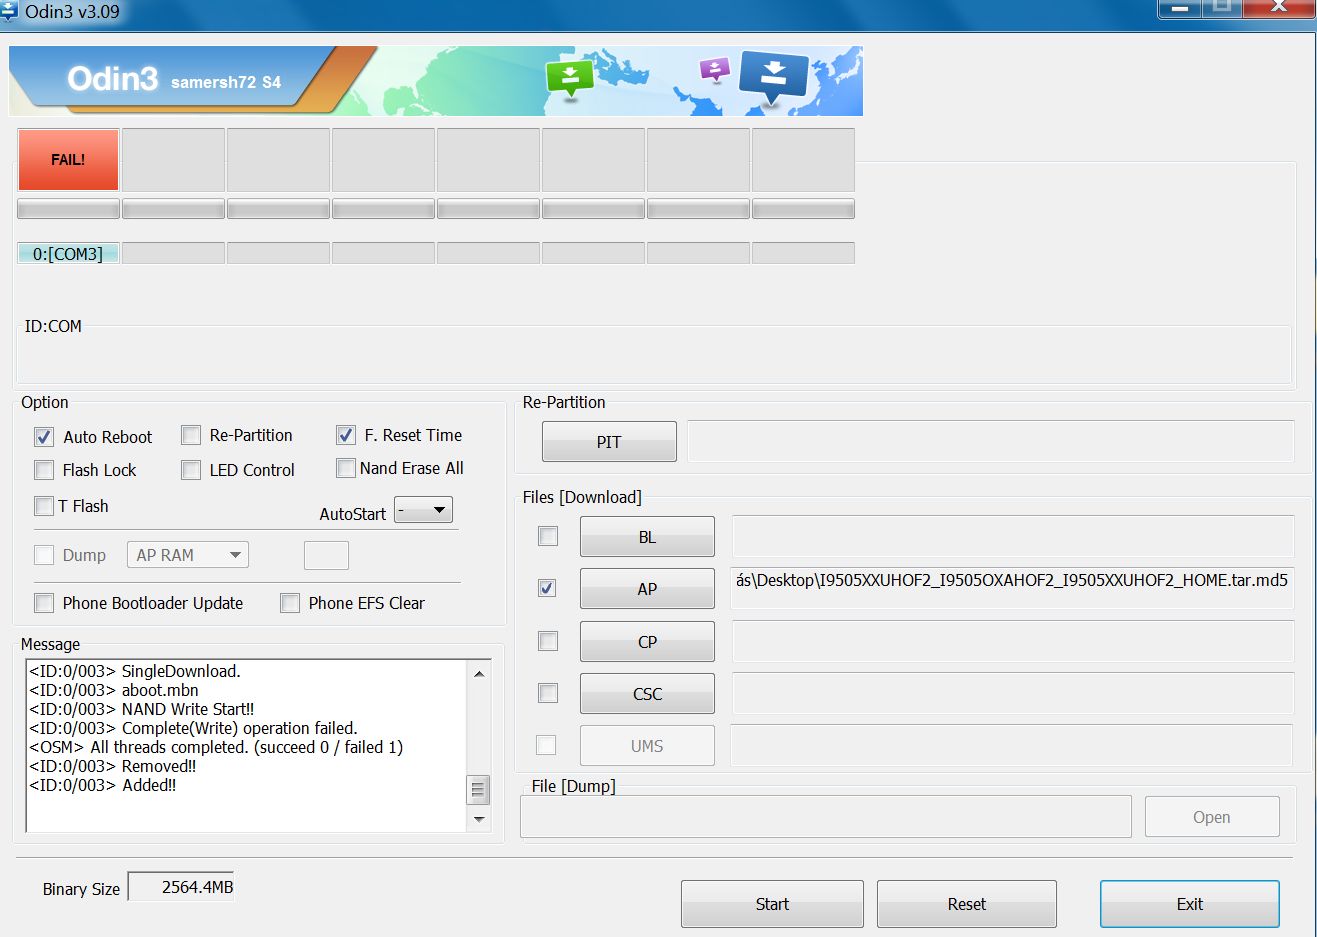Viewport: 1317px width, 937px height.
Task: Click the Odin3 logo in the banner
Action: point(112,79)
